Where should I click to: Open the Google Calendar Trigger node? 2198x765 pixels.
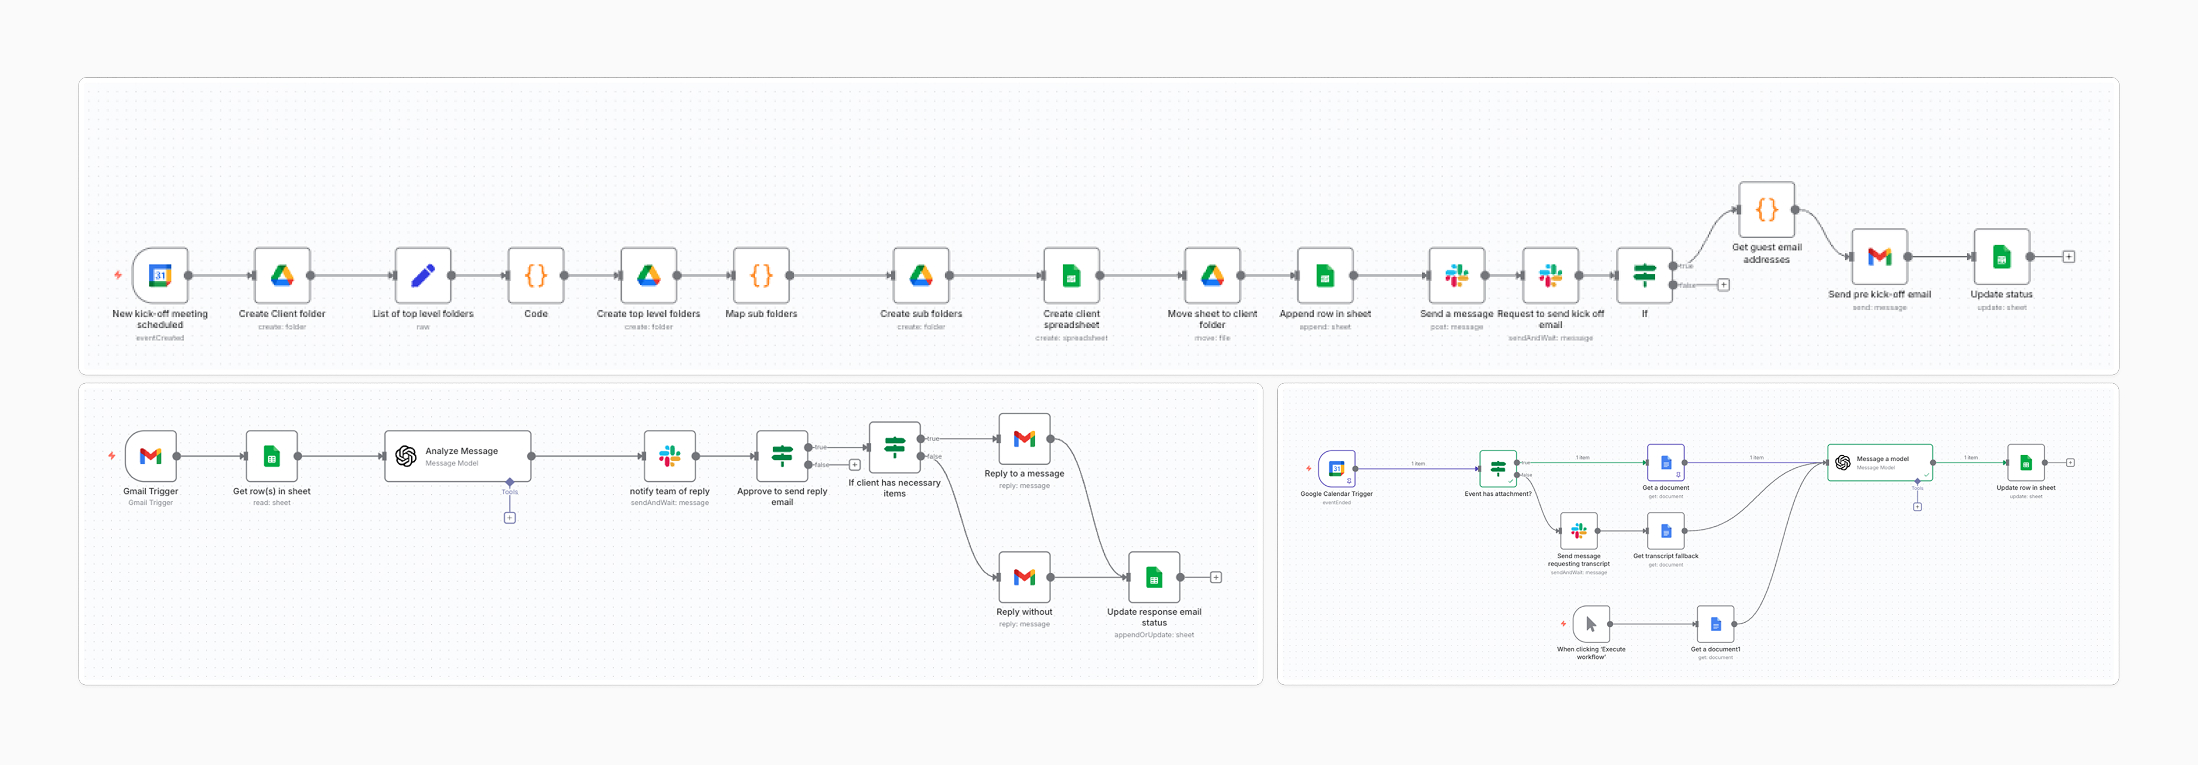(x=1337, y=468)
